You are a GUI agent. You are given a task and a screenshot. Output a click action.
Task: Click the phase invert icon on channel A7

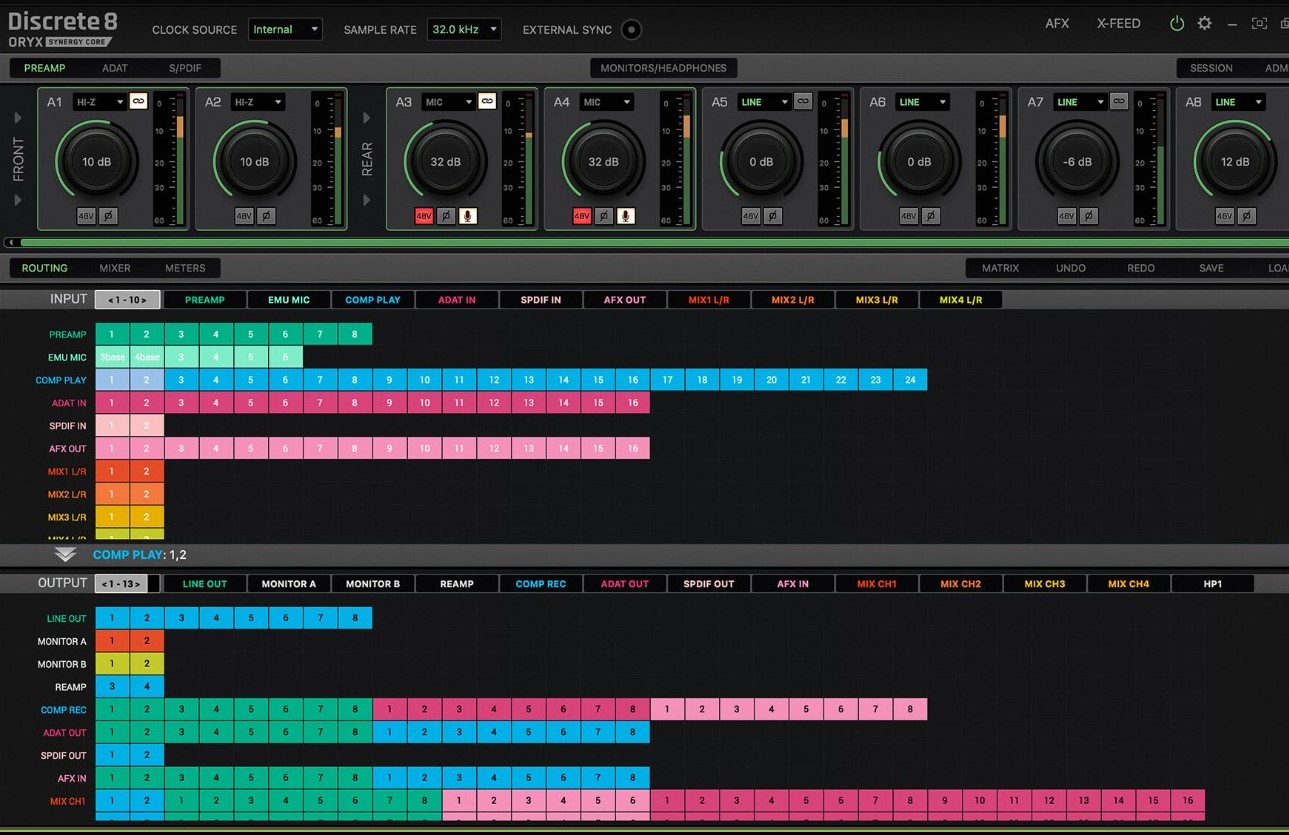(x=1089, y=216)
